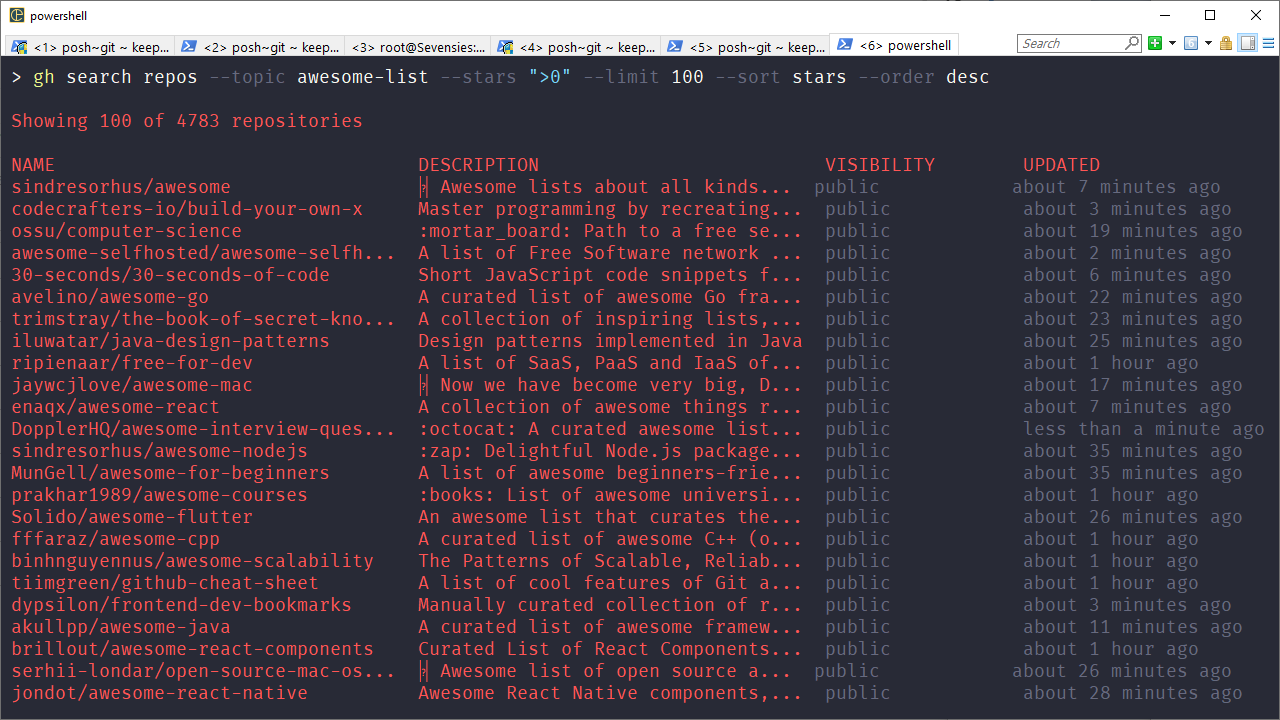Click the magnifier icon in search box

[1132, 43]
